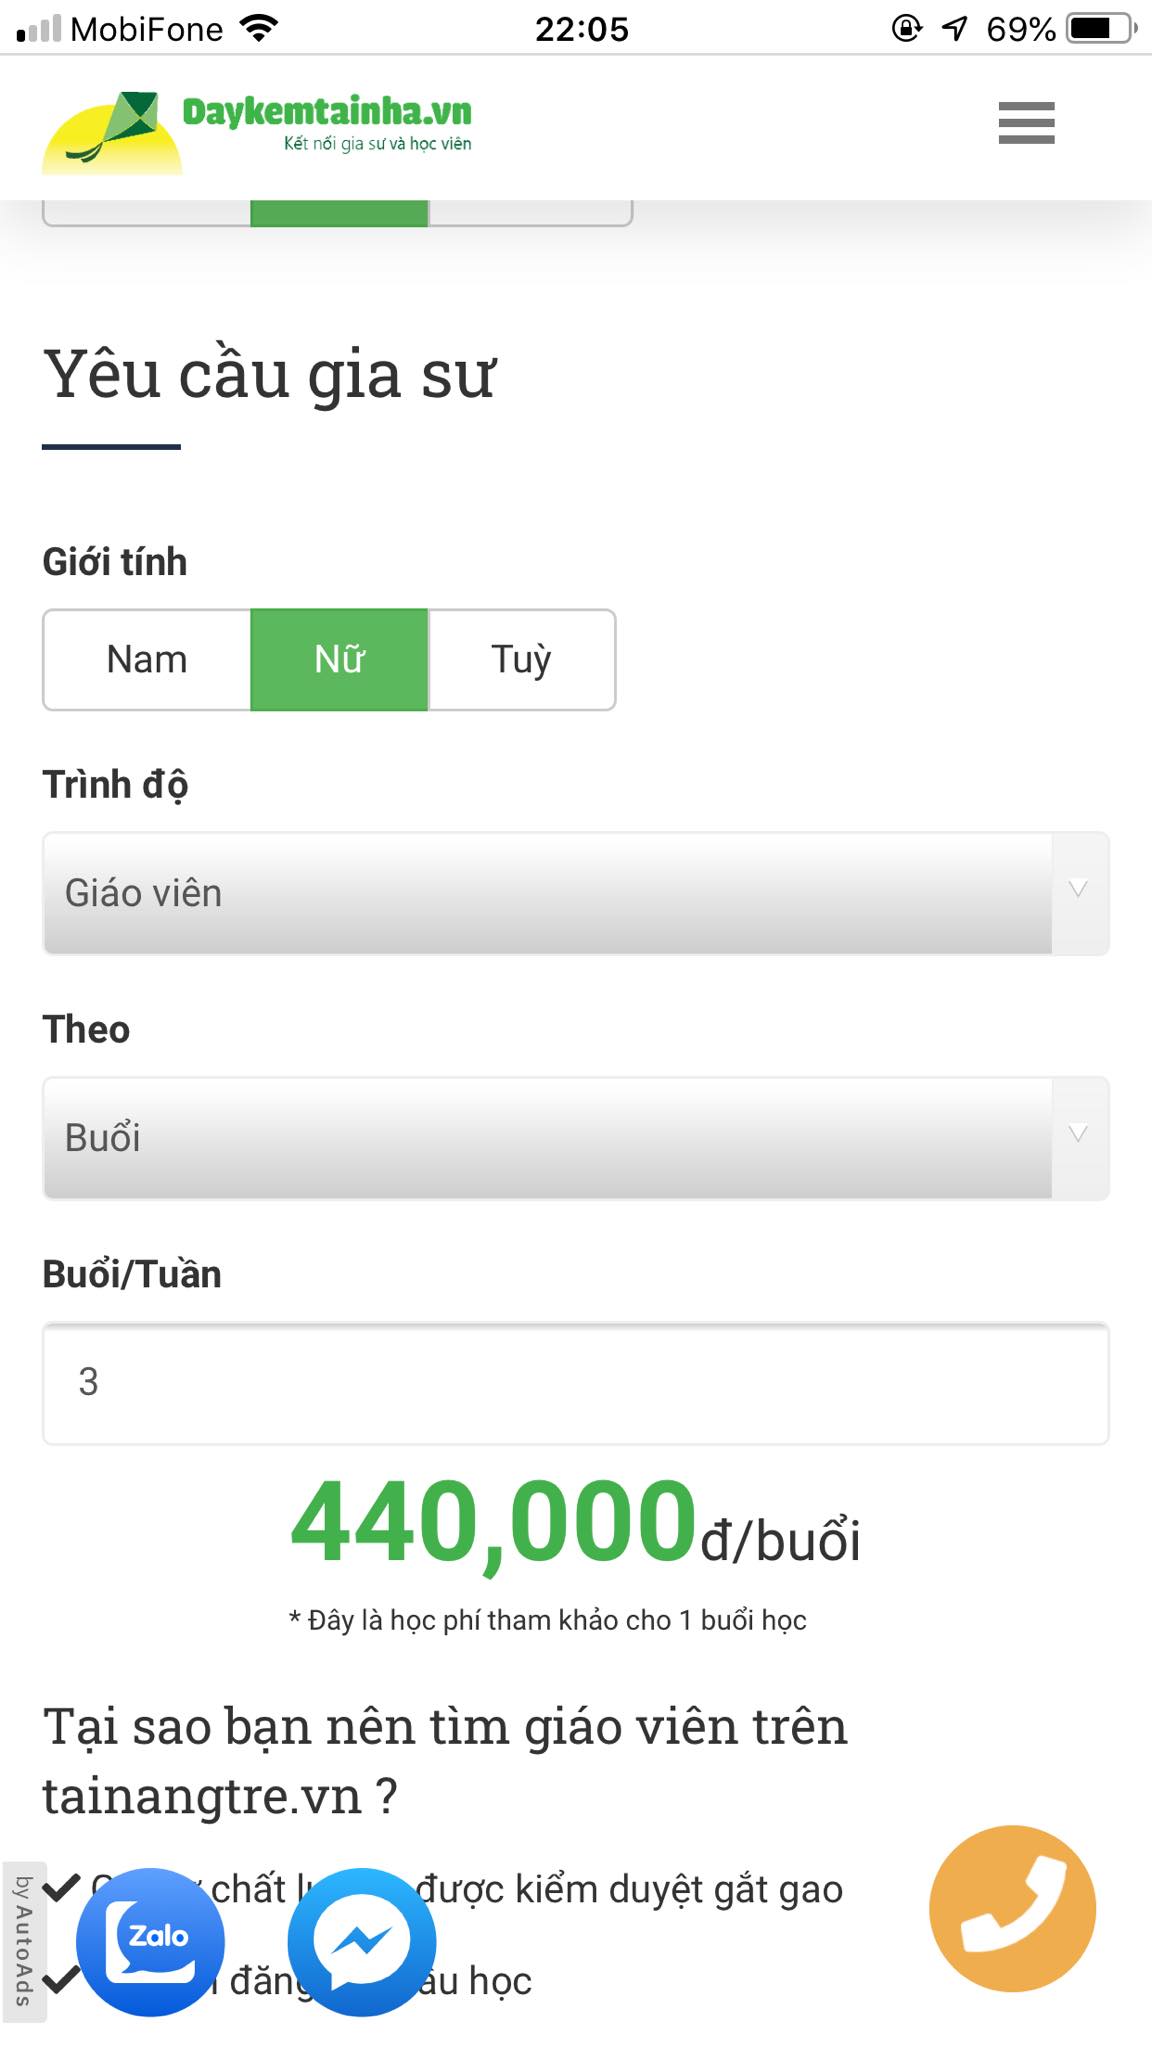The width and height of the screenshot is (1152, 2048).
Task: Click the Buổi/Tuần input field showing 3
Action: pos(576,1381)
